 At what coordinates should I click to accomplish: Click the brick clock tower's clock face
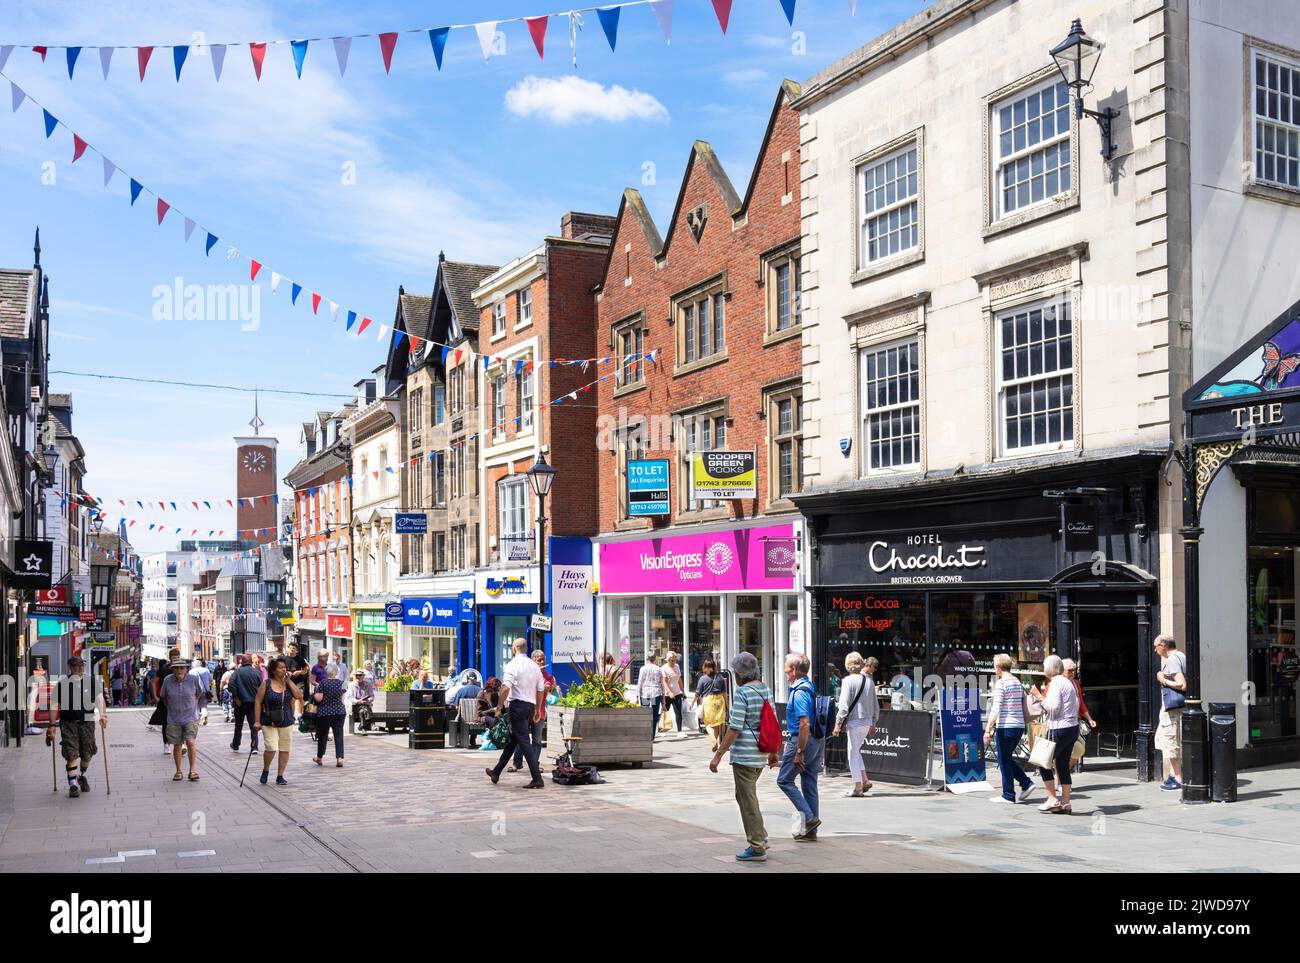(x=255, y=461)
